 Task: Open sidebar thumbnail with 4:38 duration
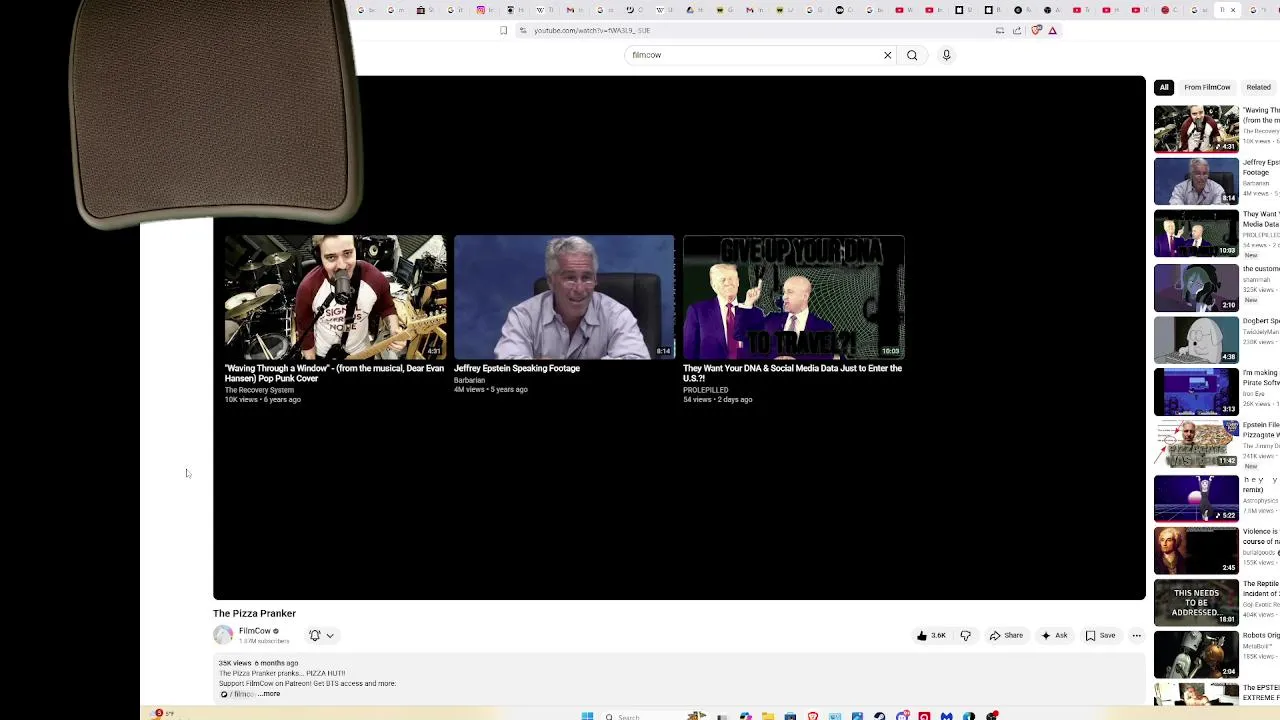tap(1196, 339)
